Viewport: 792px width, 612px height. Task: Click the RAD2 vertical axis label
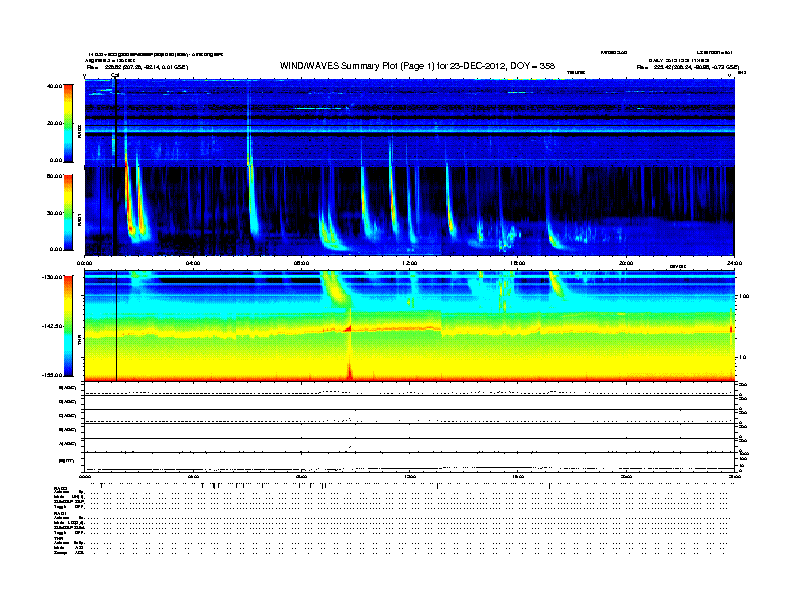[80, 132]
